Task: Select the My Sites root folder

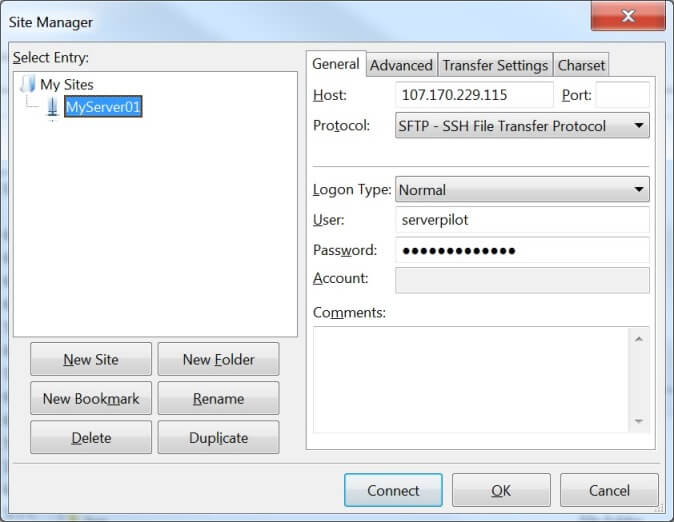Action: tap(67, 85)
